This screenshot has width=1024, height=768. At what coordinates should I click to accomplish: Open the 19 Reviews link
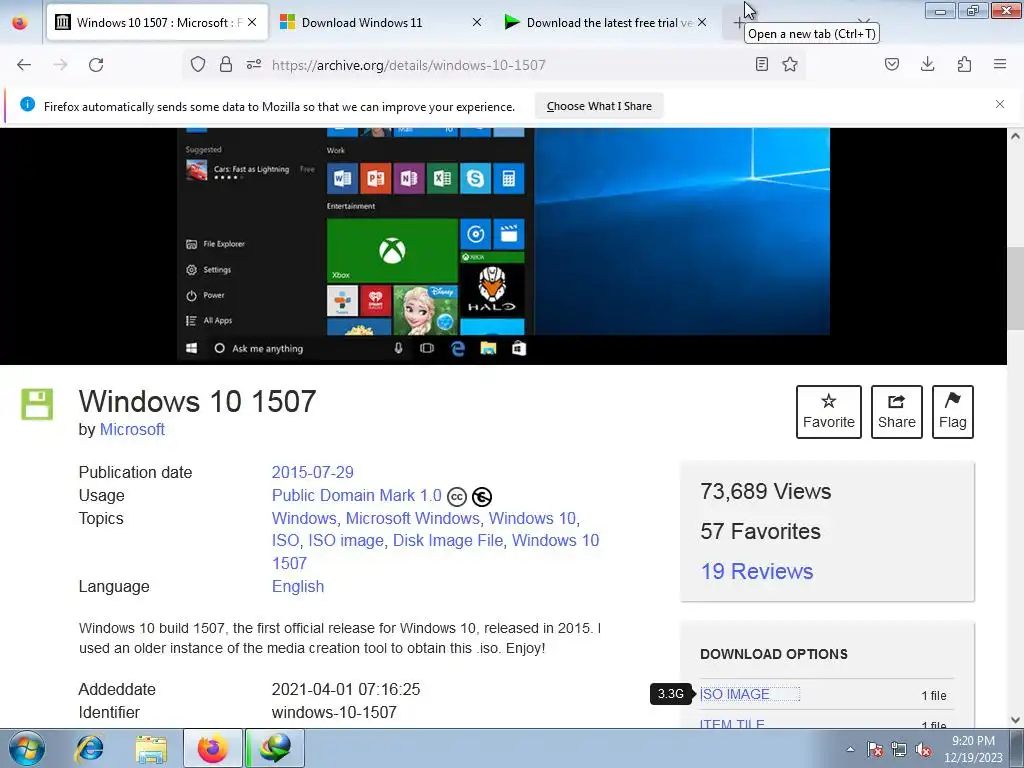point(757,571)
